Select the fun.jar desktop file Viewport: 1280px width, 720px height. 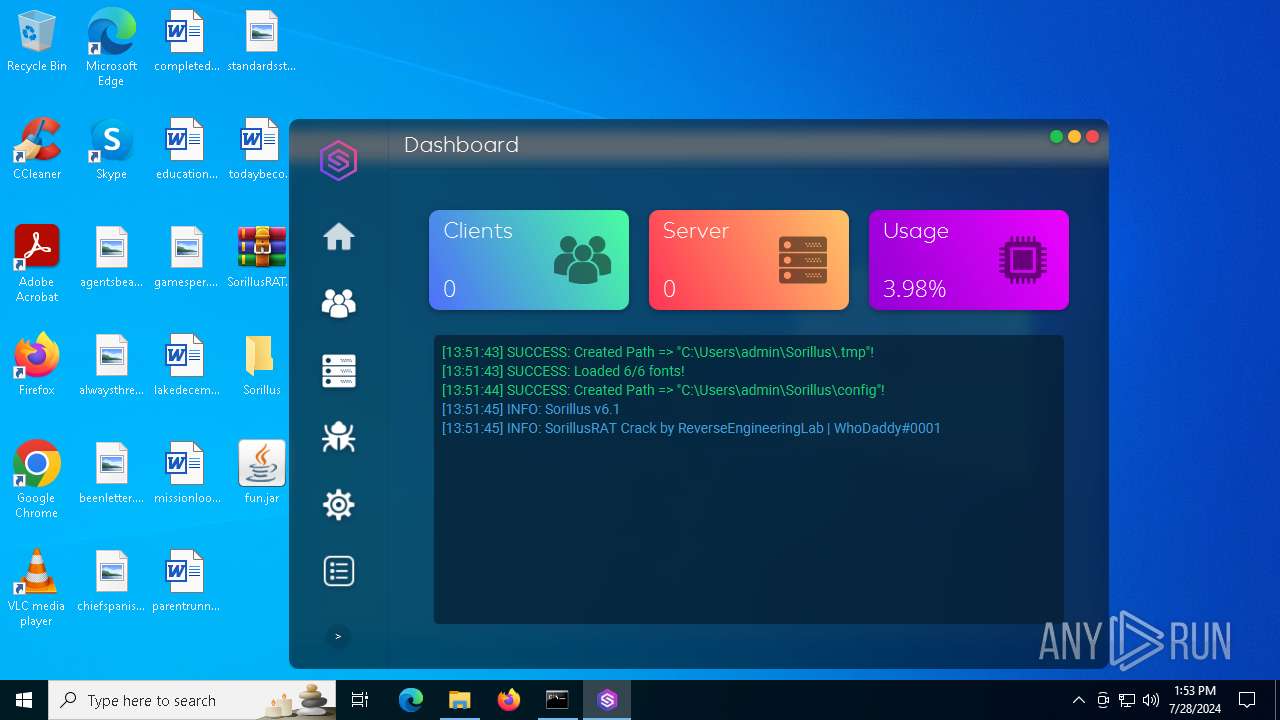coord(262,473)
